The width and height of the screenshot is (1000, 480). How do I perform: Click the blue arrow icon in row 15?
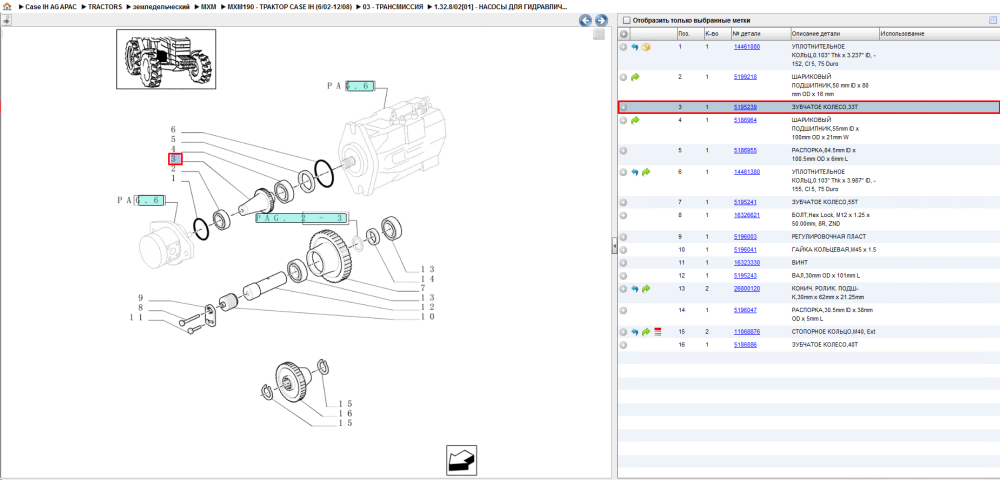(x=635, y=332)
